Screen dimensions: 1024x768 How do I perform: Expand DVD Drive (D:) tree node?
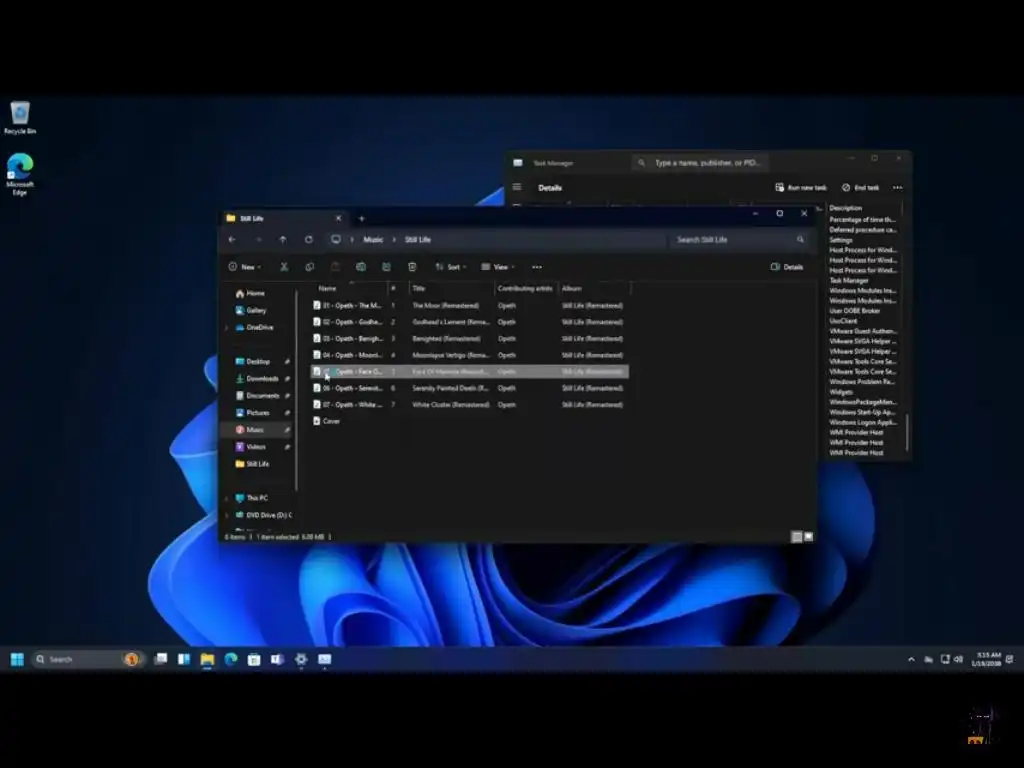[x=227, y=515]
